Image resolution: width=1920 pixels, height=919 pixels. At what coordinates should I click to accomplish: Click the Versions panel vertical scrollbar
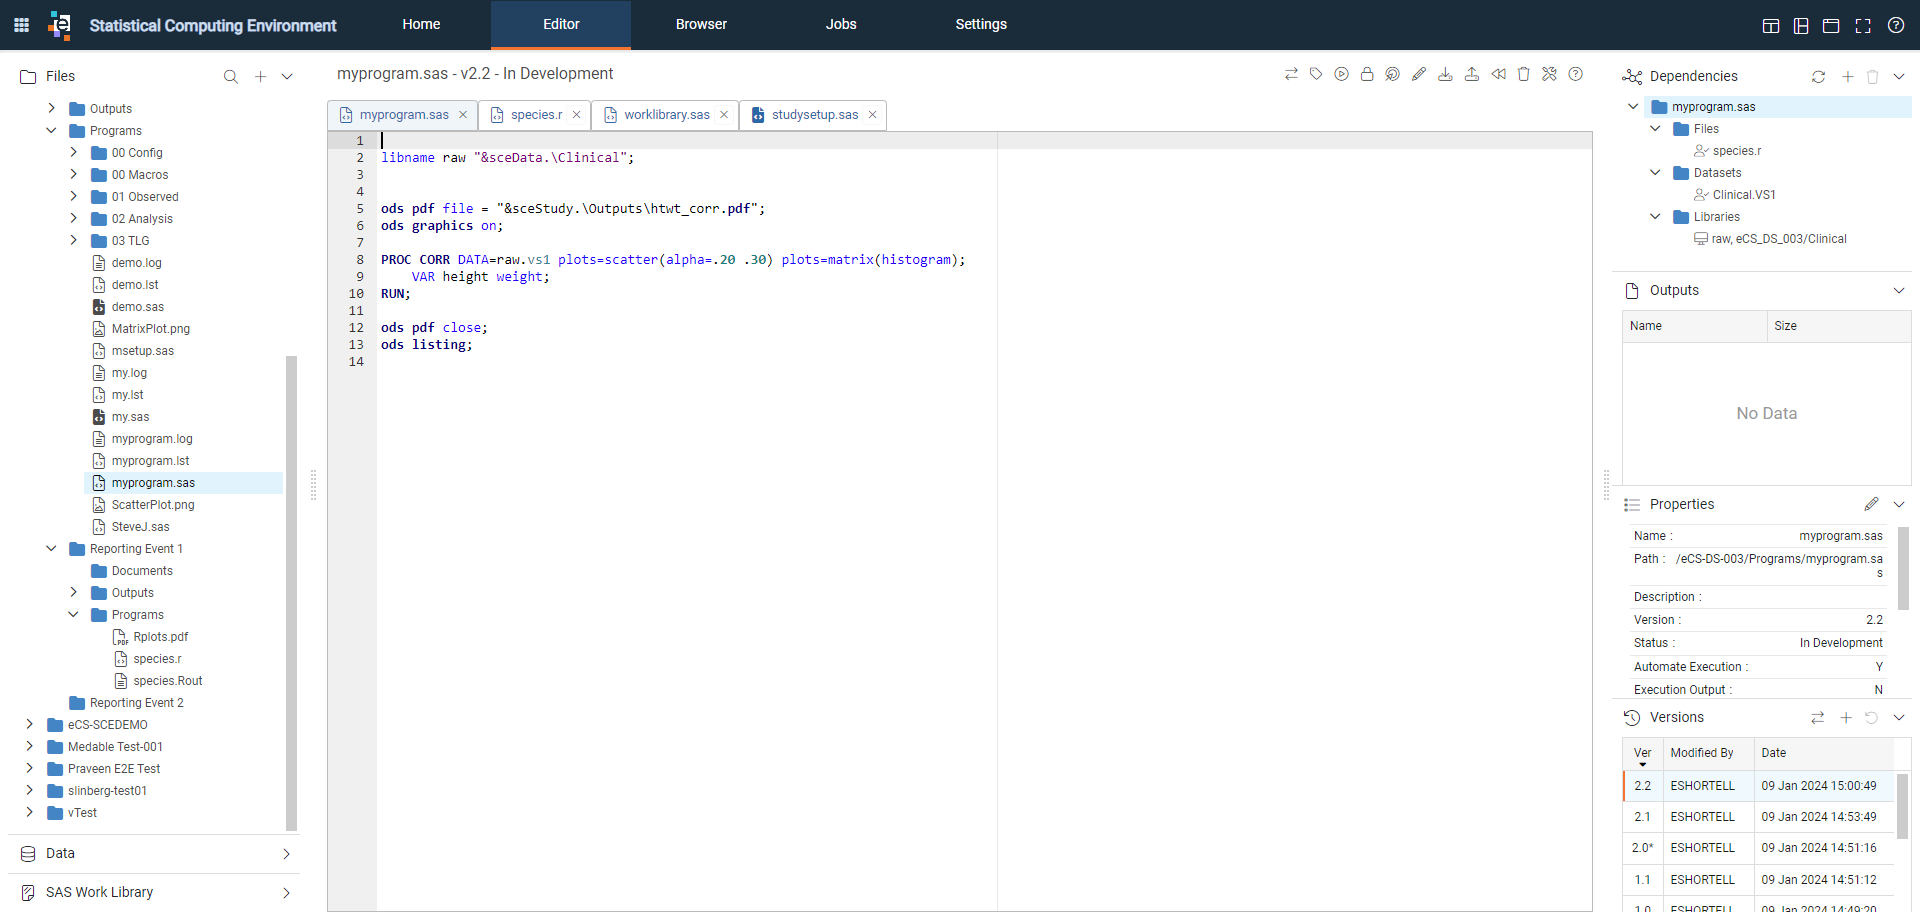[1903, 805]
